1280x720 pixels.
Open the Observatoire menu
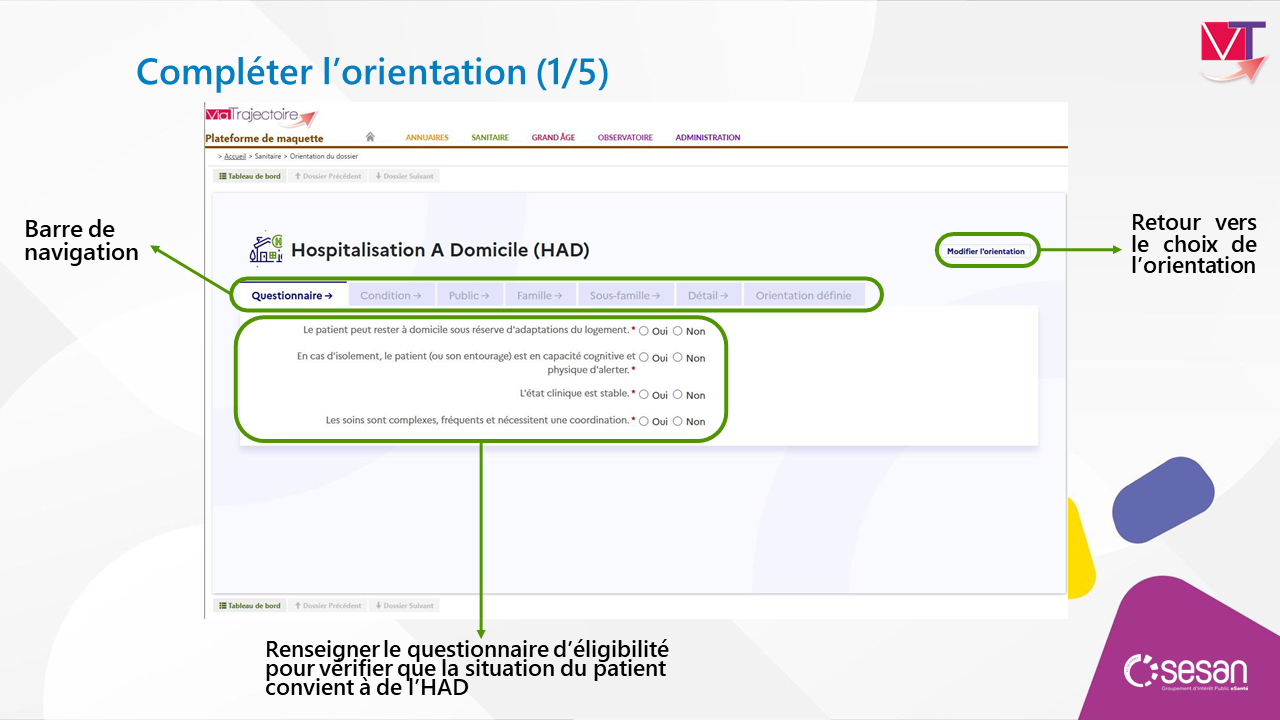tap(625, 138)
